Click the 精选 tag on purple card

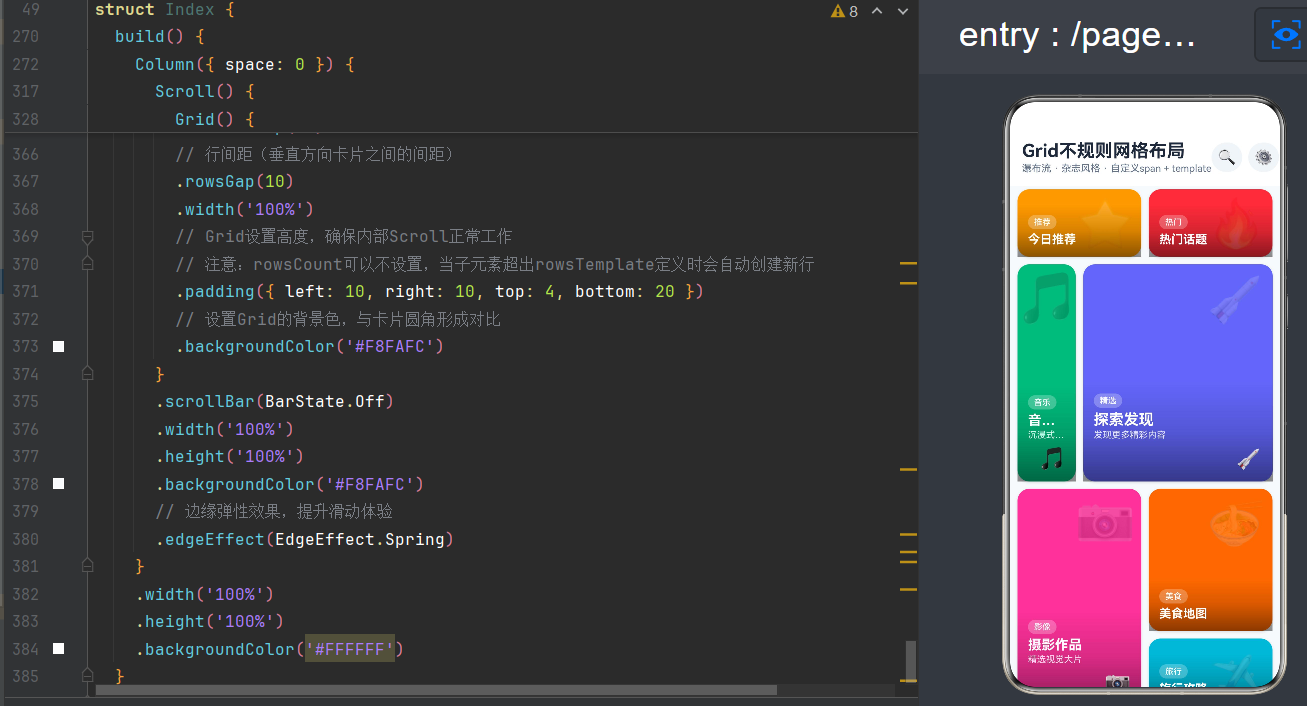click(1108, 400)
